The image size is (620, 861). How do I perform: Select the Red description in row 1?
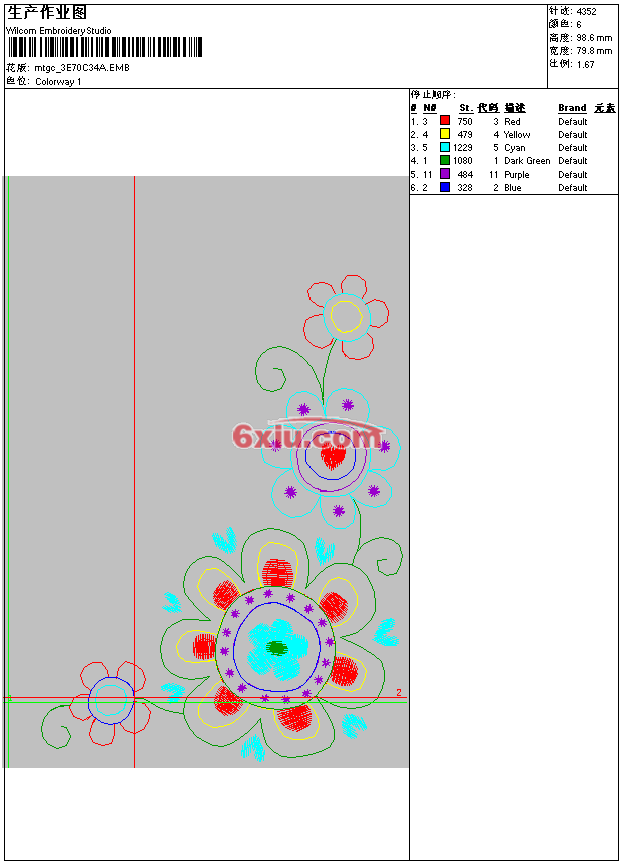click(x=512, y=121)
